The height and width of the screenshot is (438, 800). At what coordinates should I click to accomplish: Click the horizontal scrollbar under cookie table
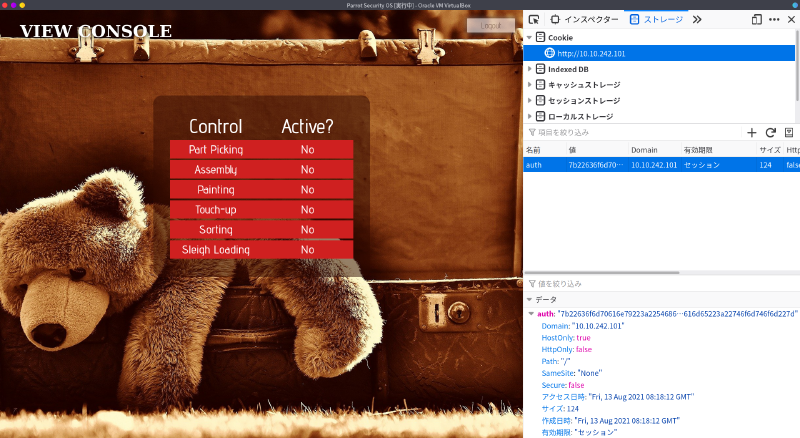coord(602,273)
